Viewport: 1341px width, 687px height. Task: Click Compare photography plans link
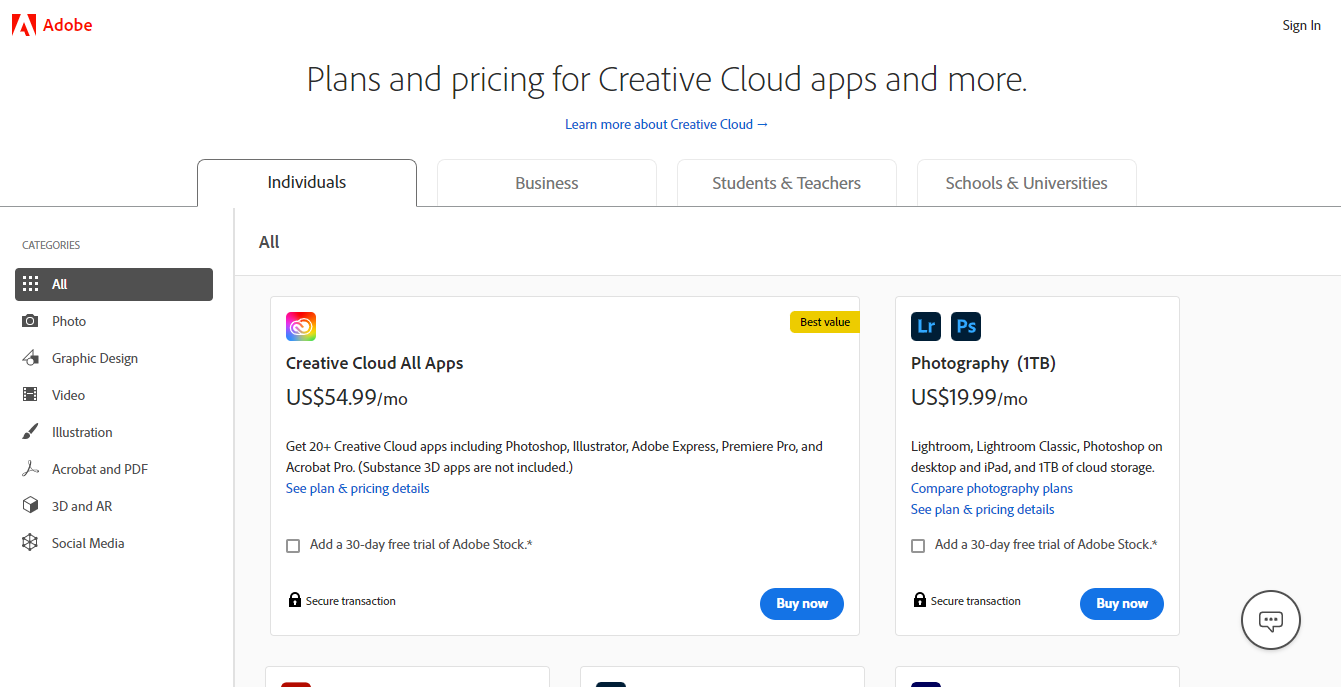991,489
